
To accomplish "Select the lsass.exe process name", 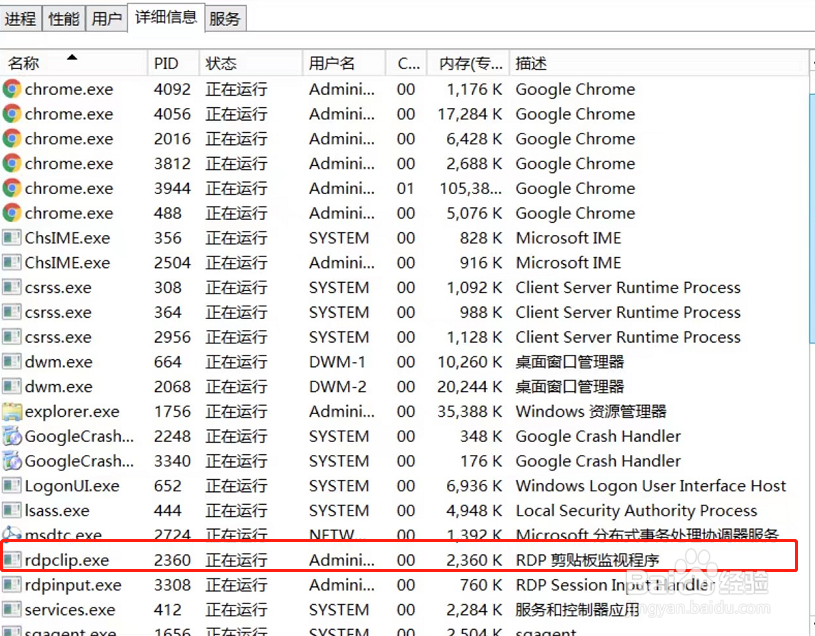I will [57, 511].
